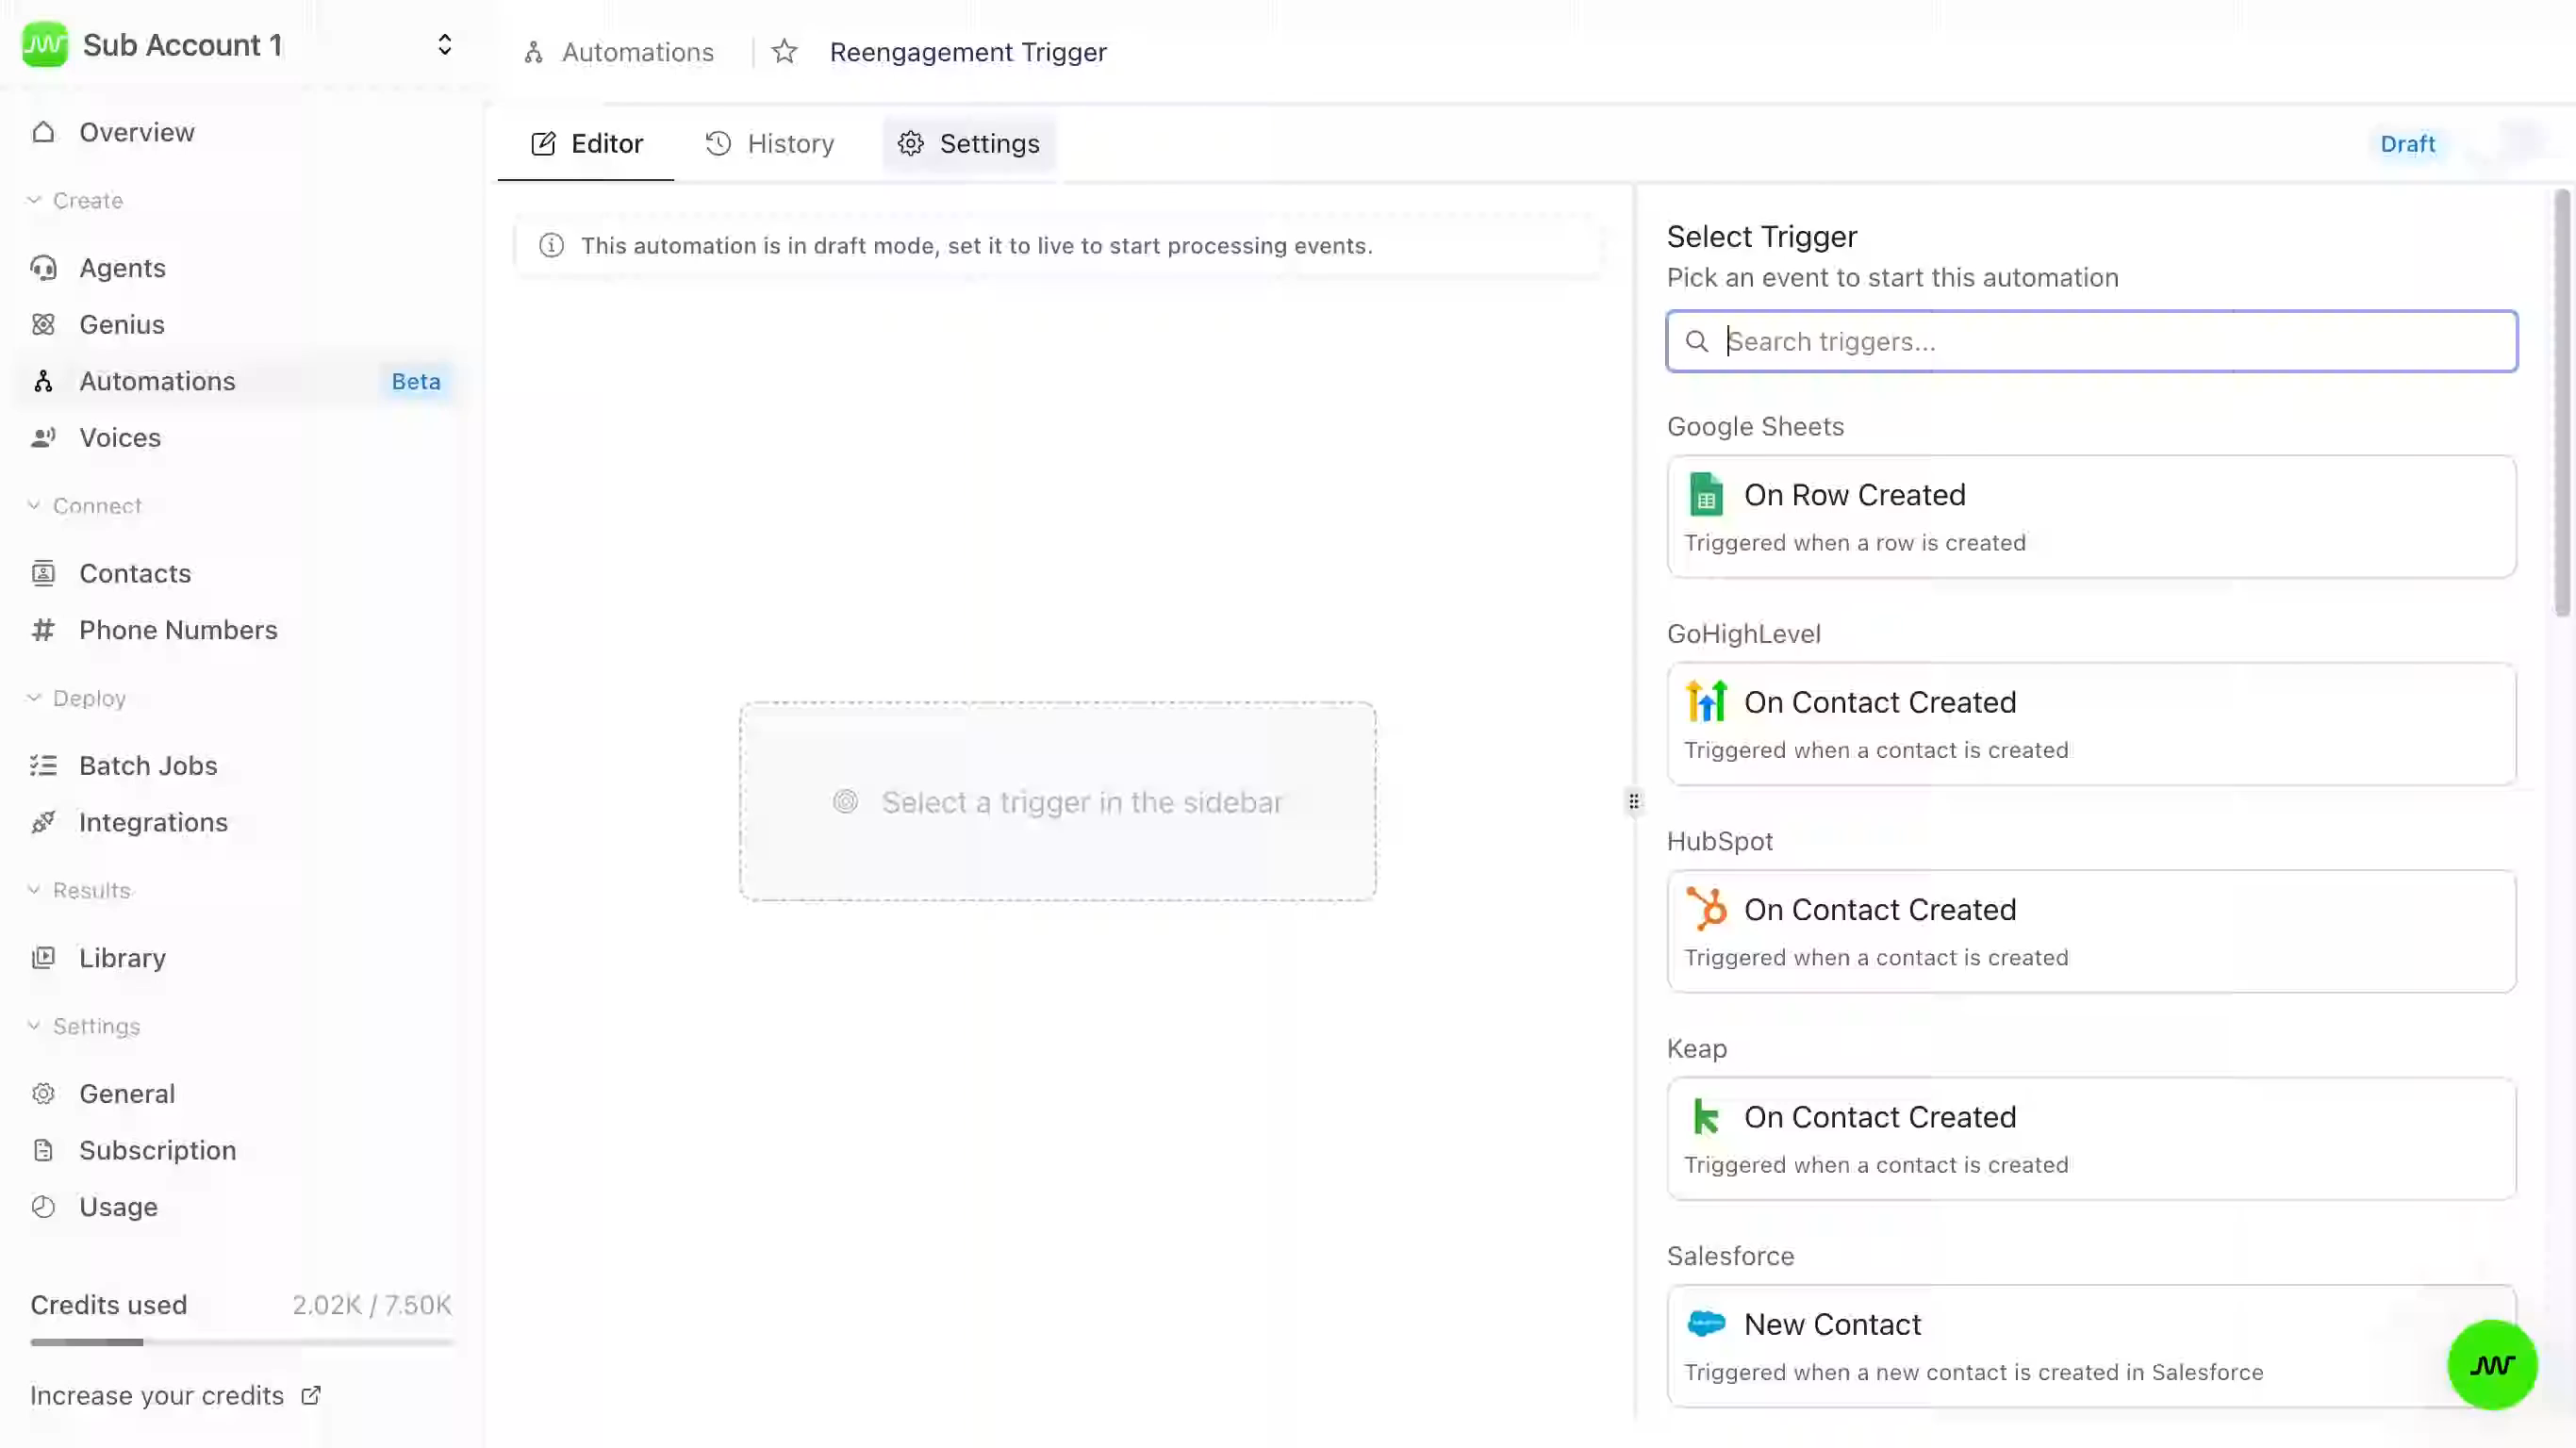Viewport: 2576px width, 1448px height.
Task: Click the Select a trigger placeholder box
Action: coord(1057,801)
